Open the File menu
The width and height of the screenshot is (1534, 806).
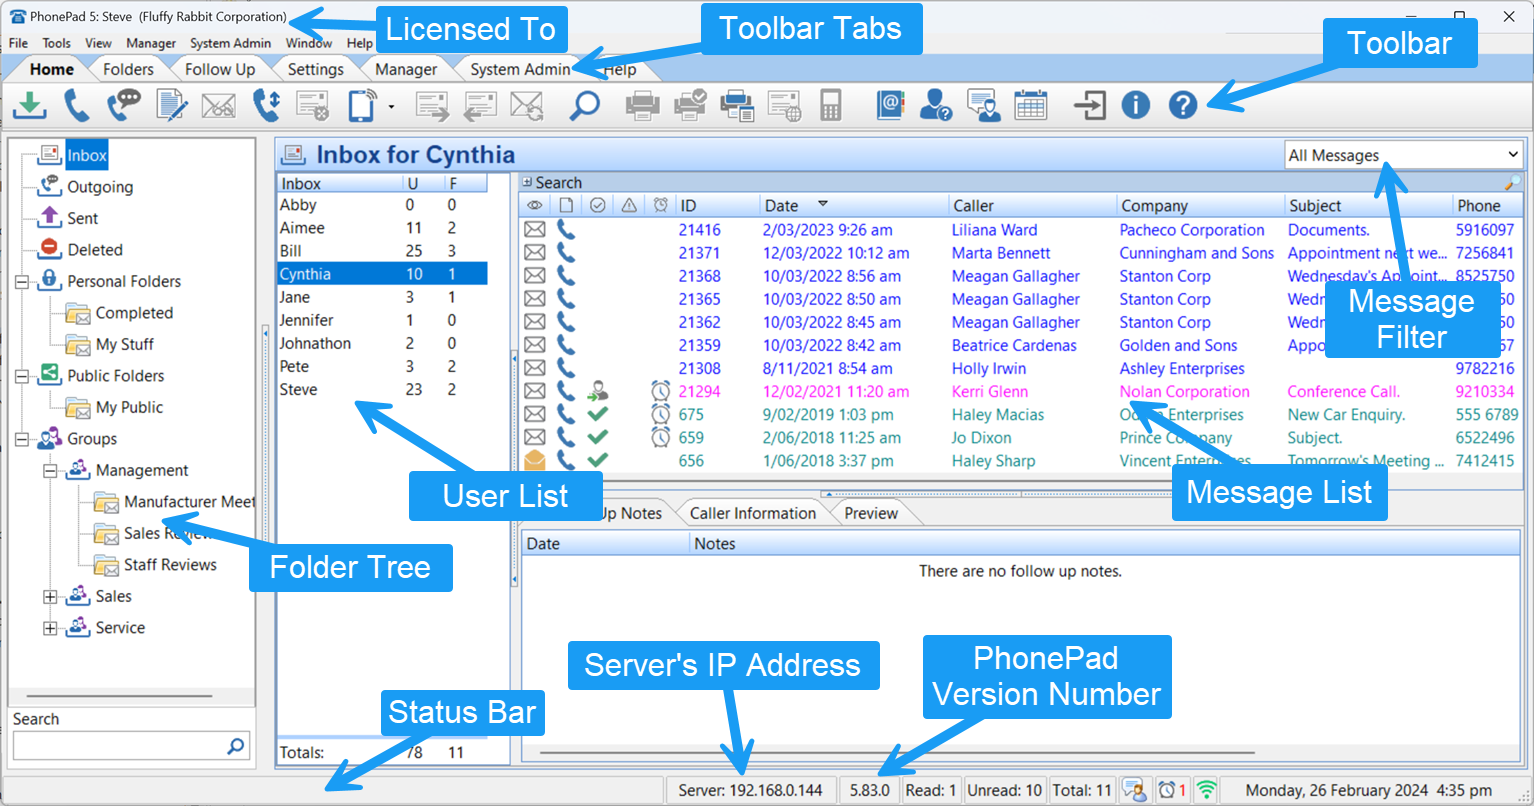pos(18,43)
